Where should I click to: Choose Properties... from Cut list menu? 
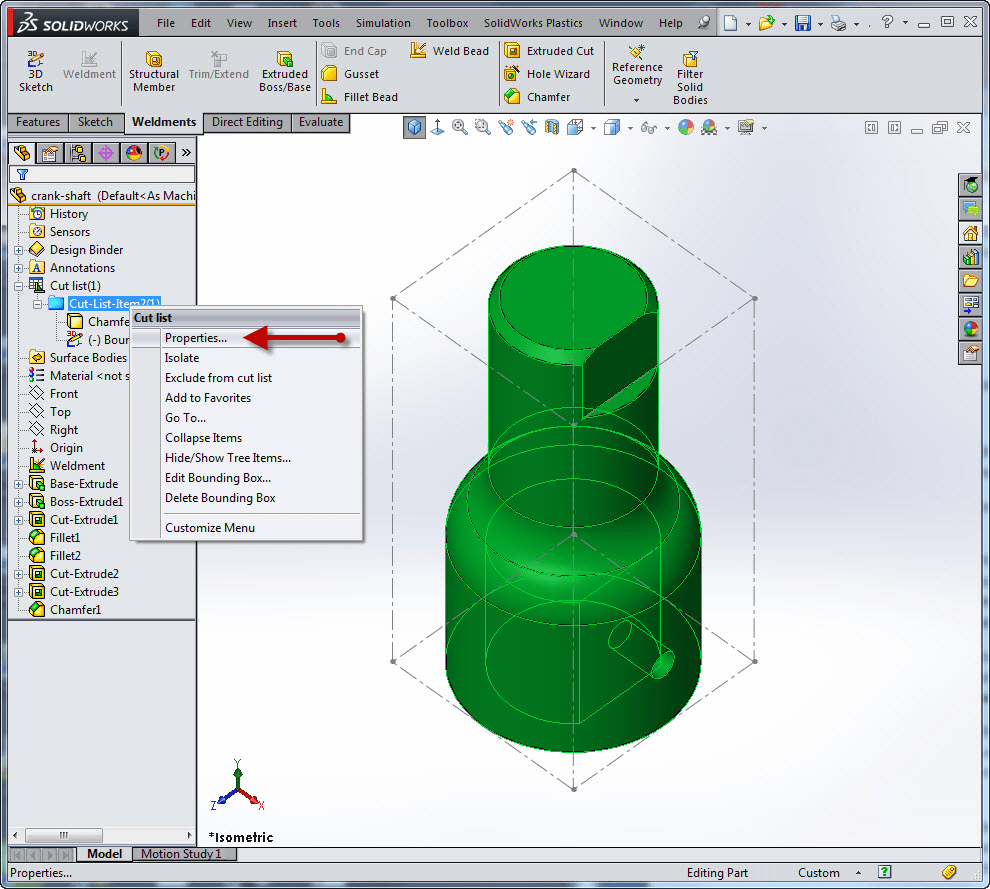coord(246,338)
